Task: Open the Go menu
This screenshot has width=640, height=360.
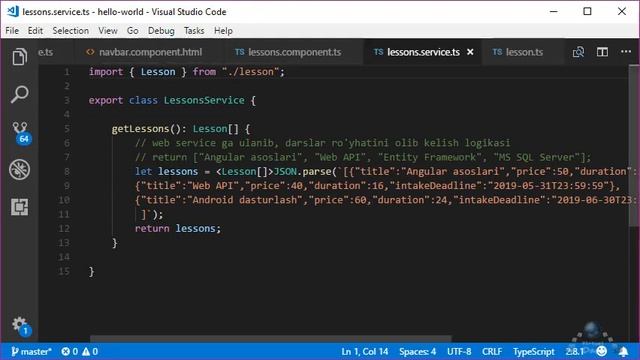Action: (132, 31)
